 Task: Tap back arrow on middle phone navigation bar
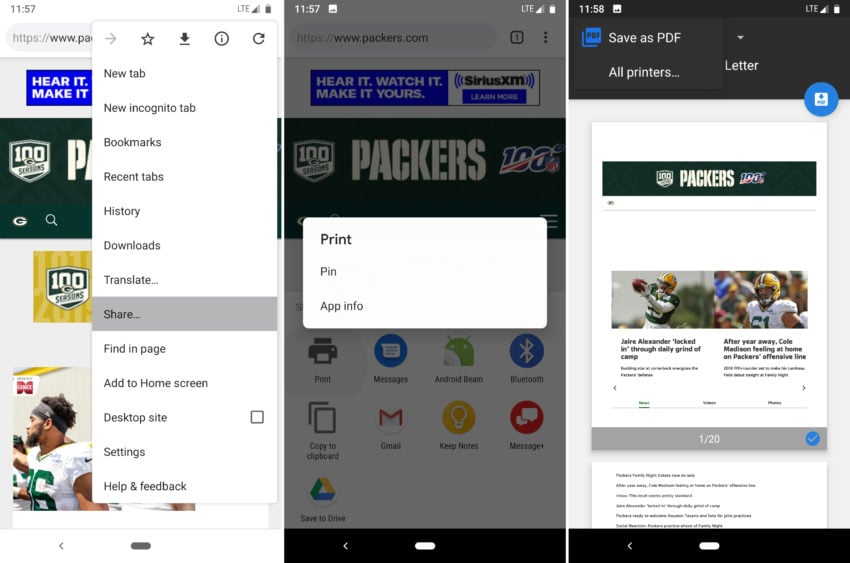click(345, 546)
